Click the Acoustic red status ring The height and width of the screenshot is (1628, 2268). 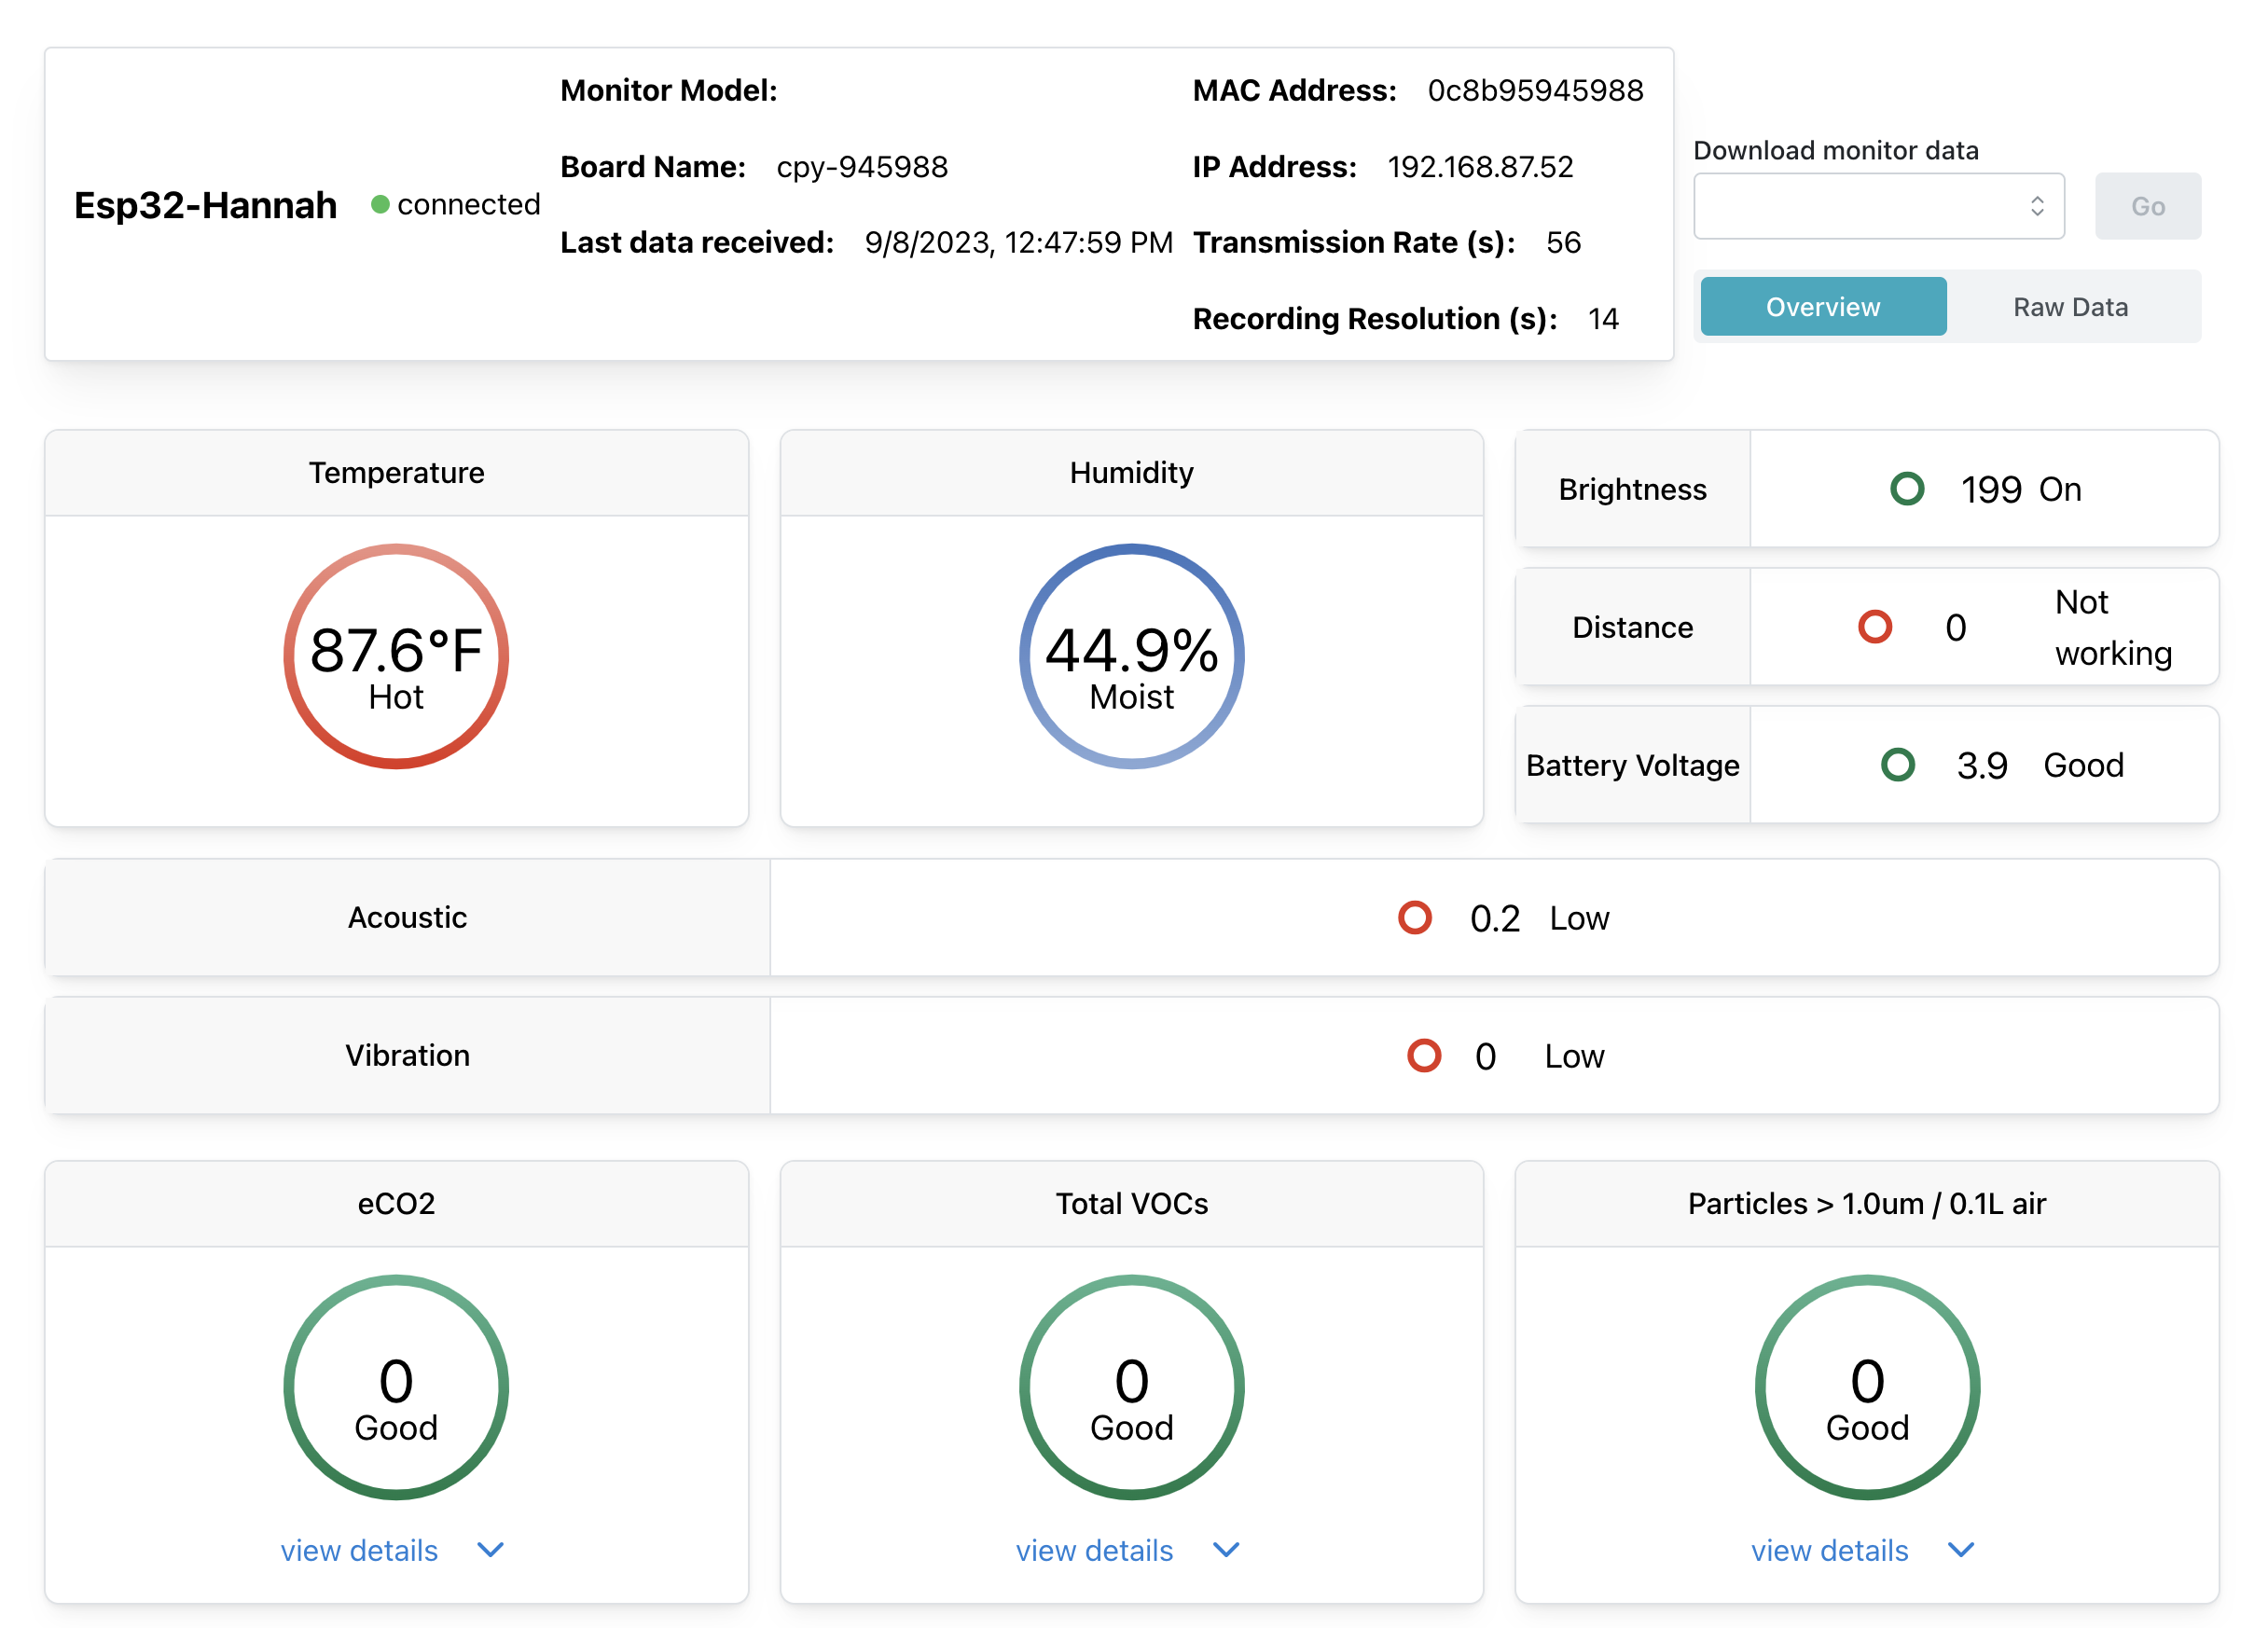(x=1414, y=917)
